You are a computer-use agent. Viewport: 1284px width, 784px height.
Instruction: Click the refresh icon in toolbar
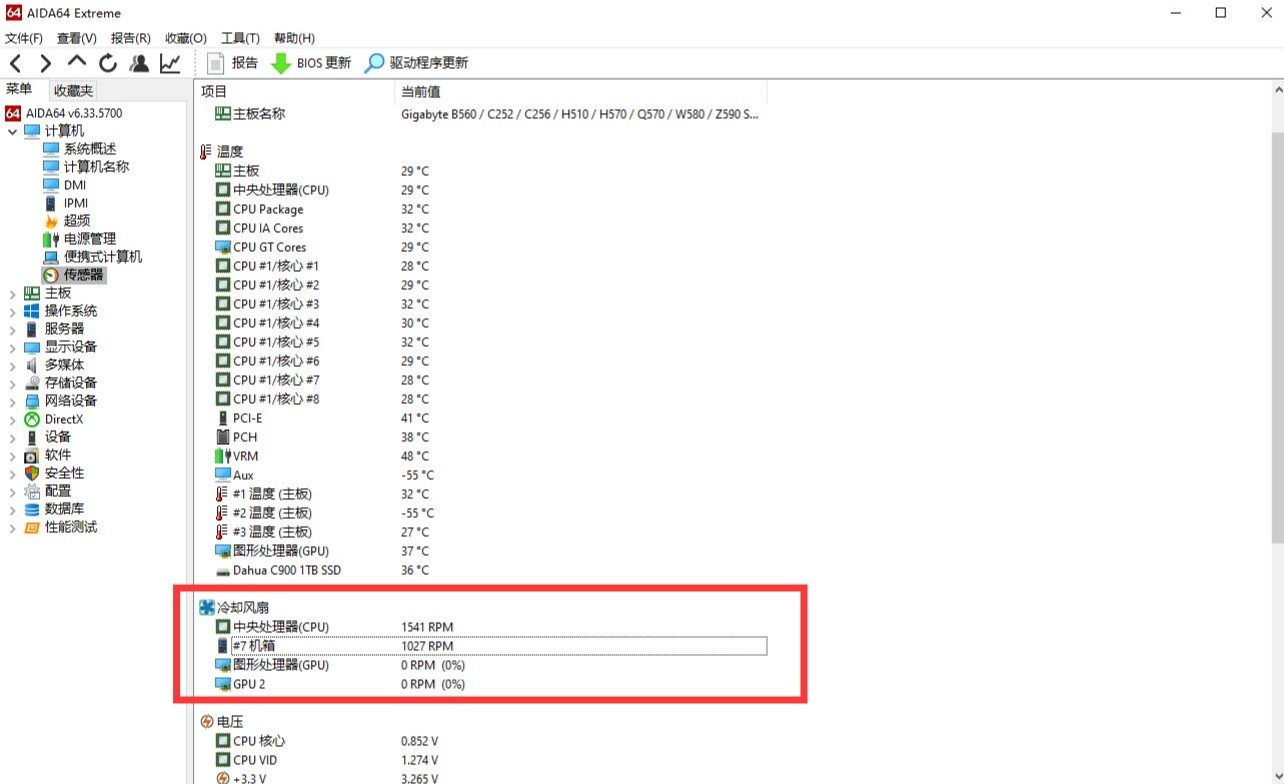108,63
